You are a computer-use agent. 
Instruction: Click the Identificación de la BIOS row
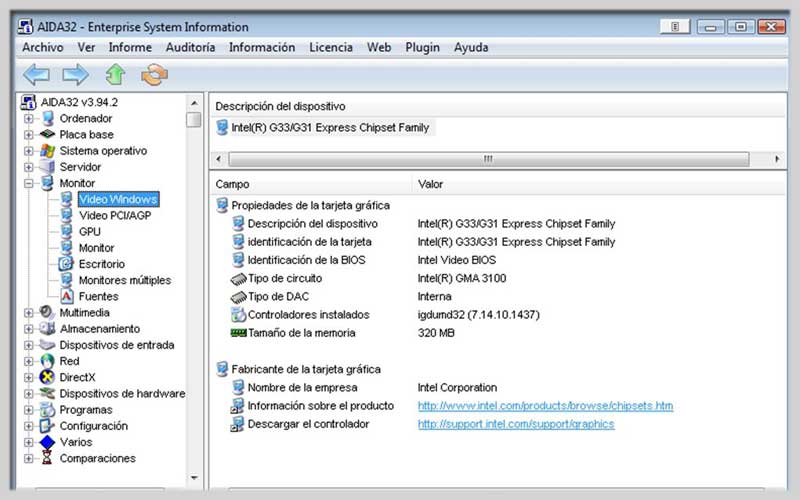tap(306, 260)
